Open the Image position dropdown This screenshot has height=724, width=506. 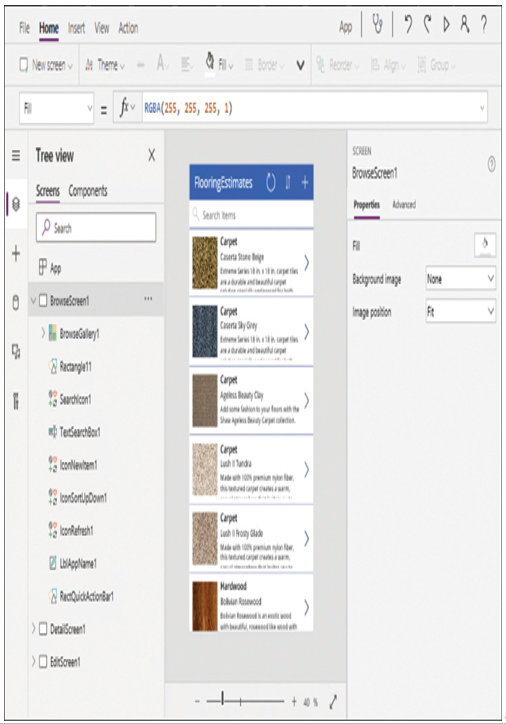461,312
